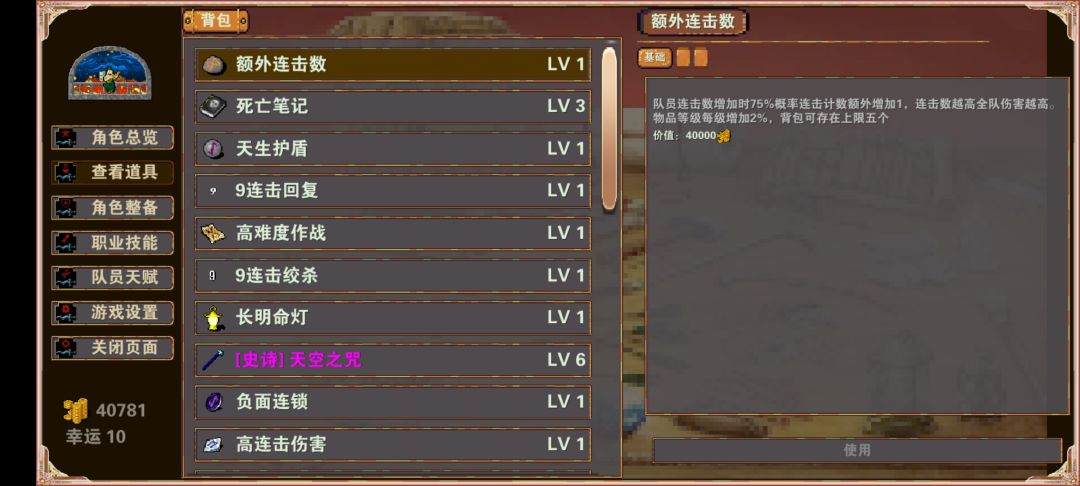Click the scroll map icon for 高难度作战

[213, 233]
